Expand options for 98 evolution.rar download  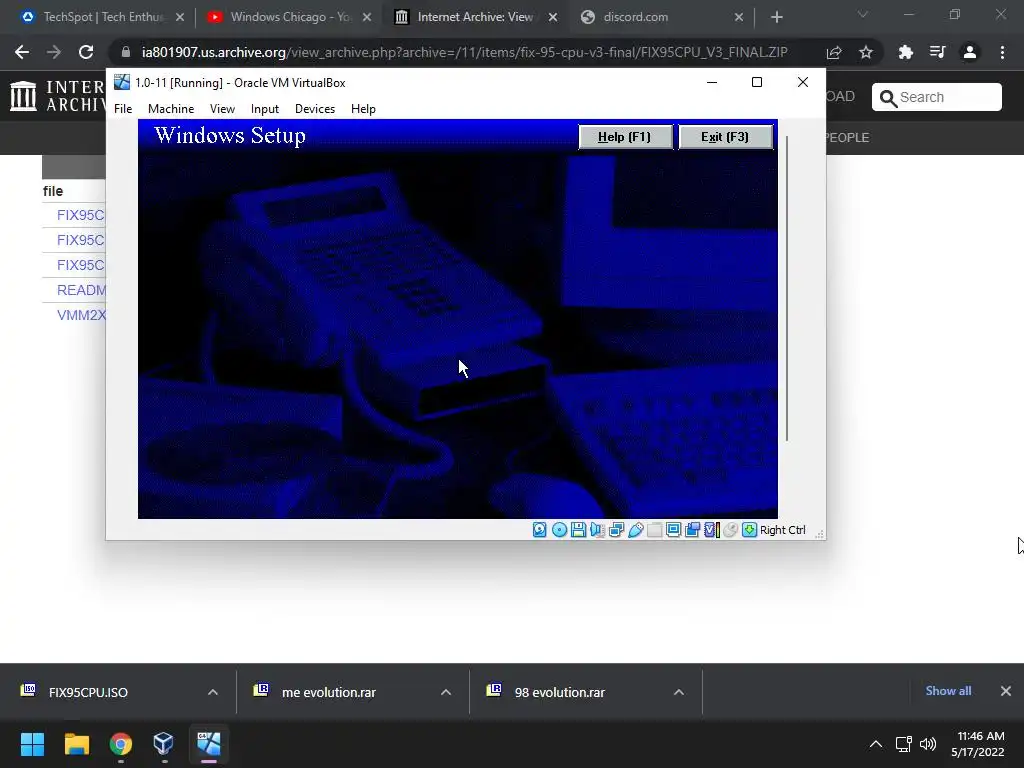[679, 692]
